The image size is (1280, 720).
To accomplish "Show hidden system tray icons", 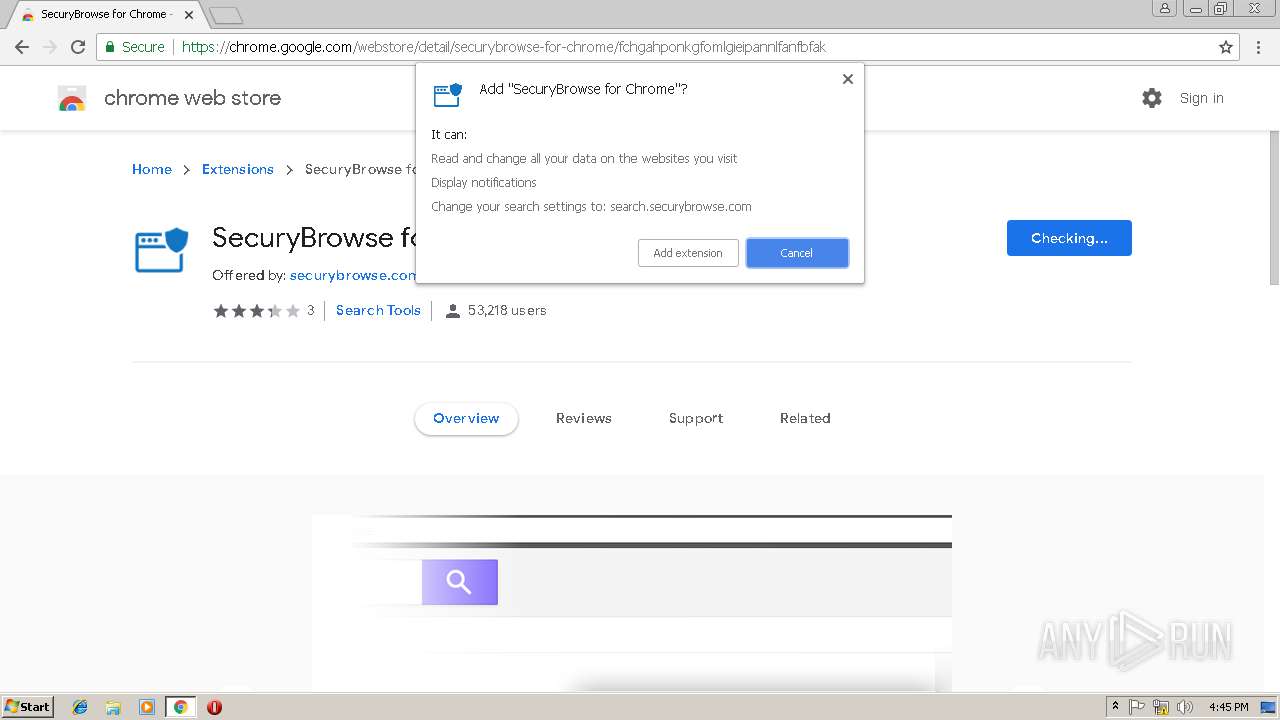I will 1115,707.
